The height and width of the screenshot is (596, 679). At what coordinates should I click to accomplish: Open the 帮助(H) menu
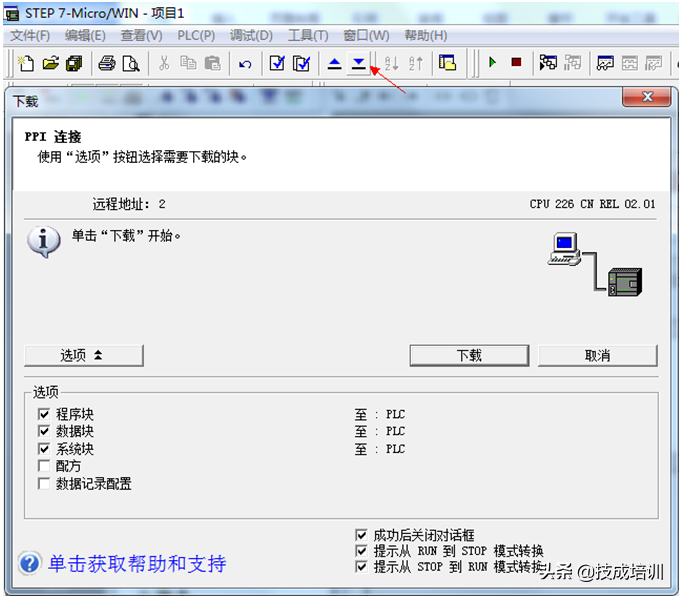(426, 36)
